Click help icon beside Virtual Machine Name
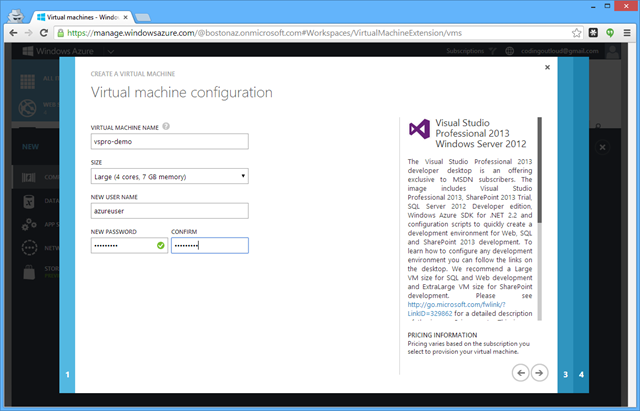 pos(166,127)
